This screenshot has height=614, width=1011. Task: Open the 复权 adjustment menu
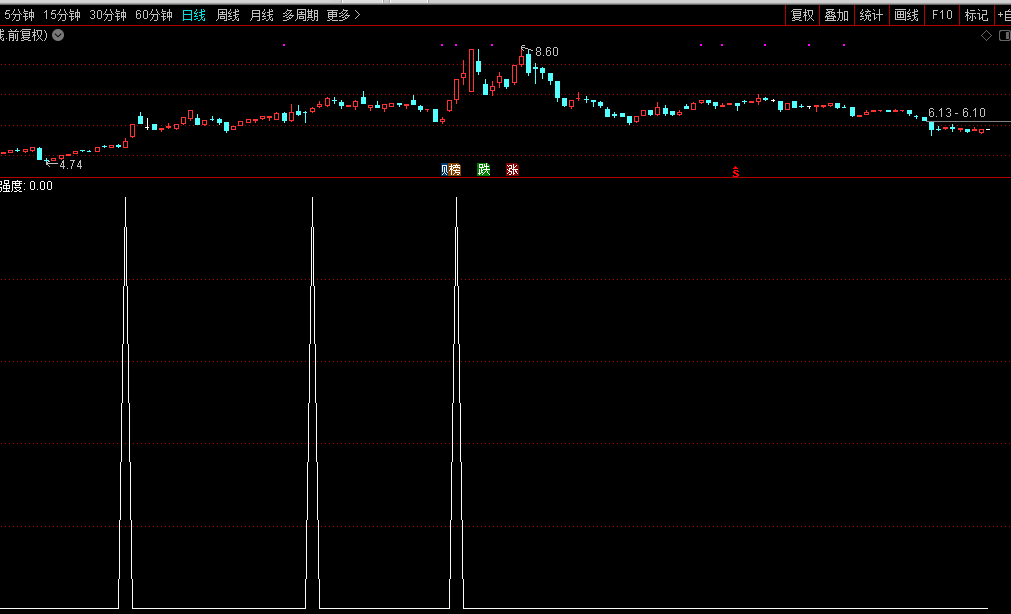[802, 15]
